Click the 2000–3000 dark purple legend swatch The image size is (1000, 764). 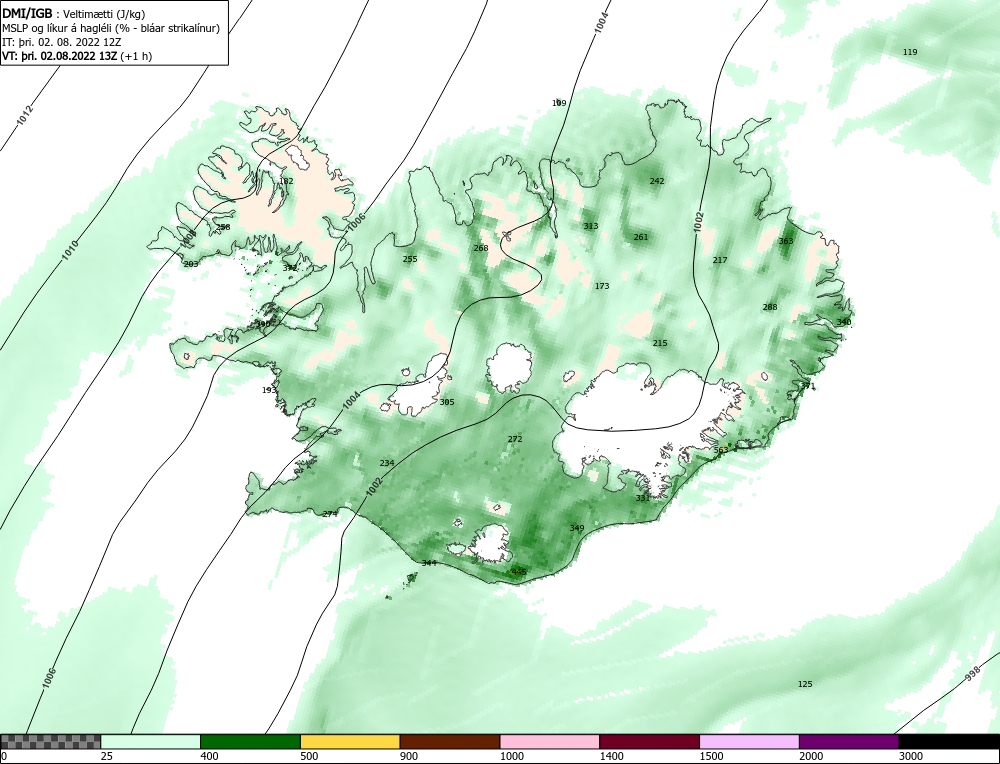click(x=849, y=741)
